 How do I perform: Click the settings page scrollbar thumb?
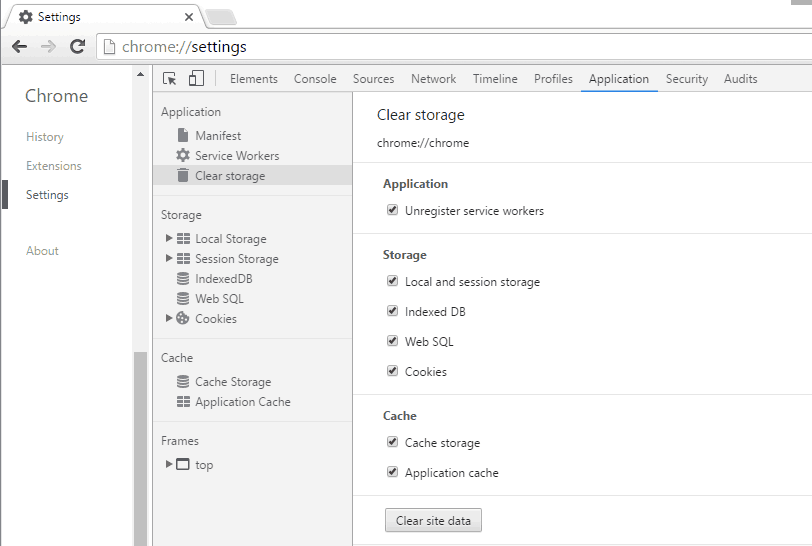pos(140,449)
